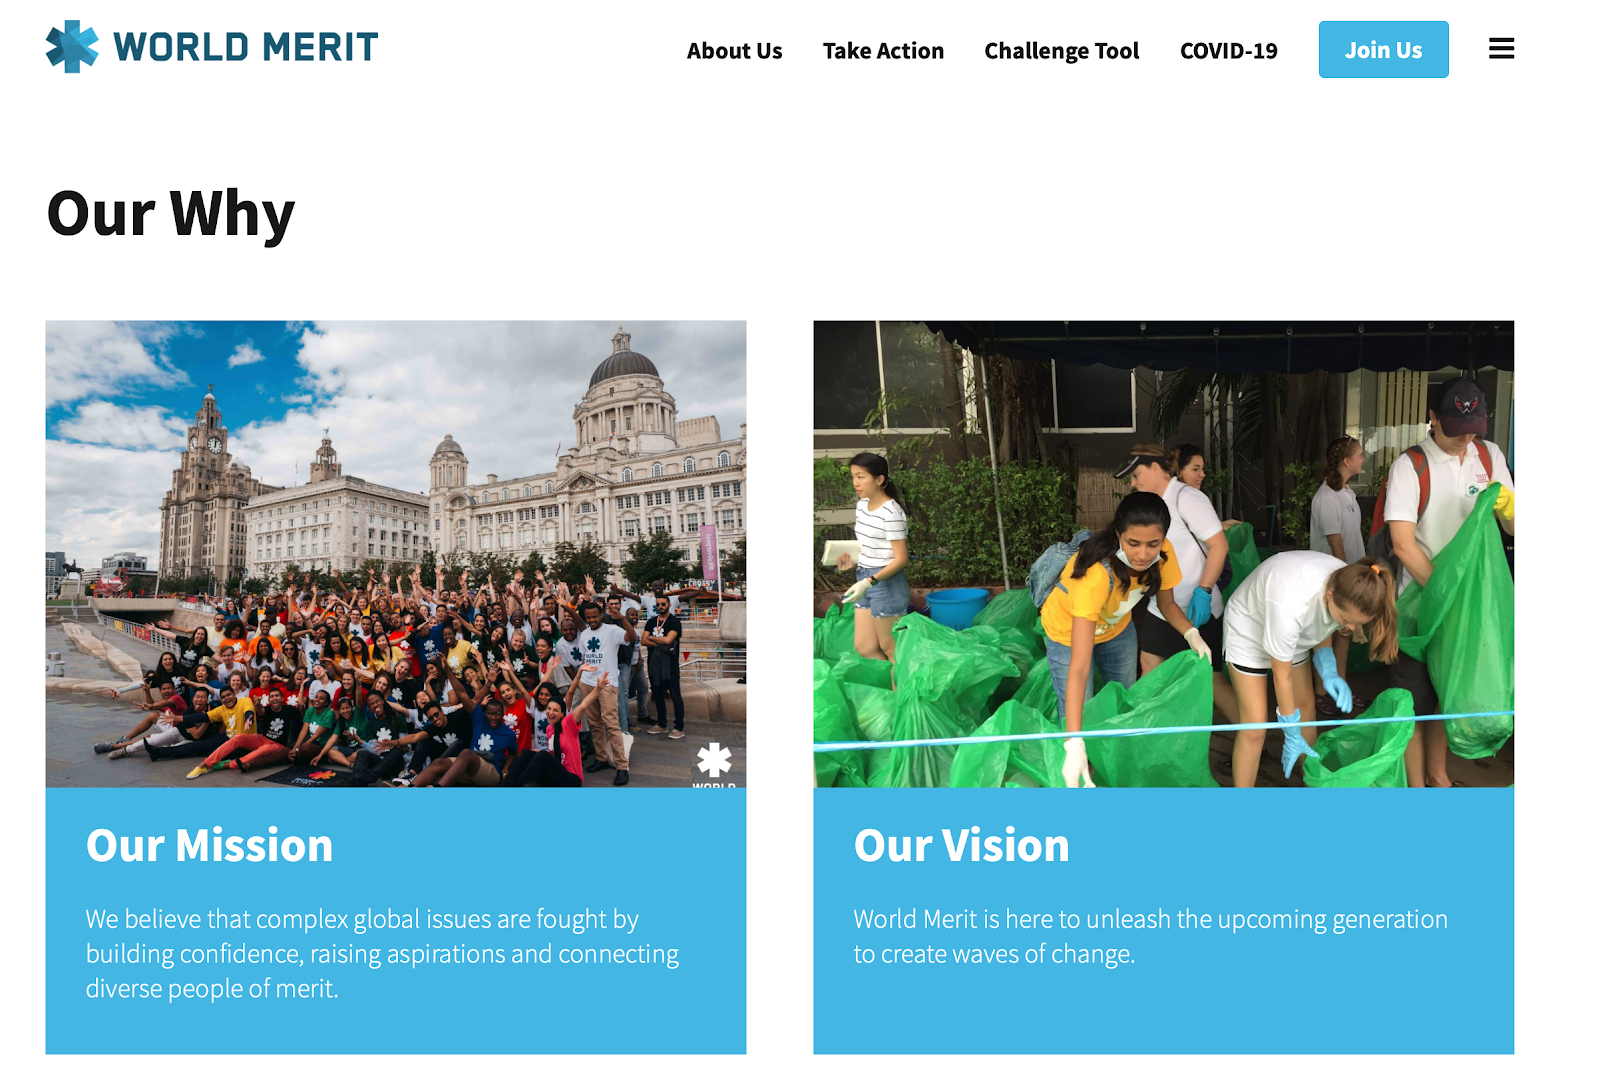Open the About Us menu item
This screenshot has height=1092, width=1600.
coord(734,51)
